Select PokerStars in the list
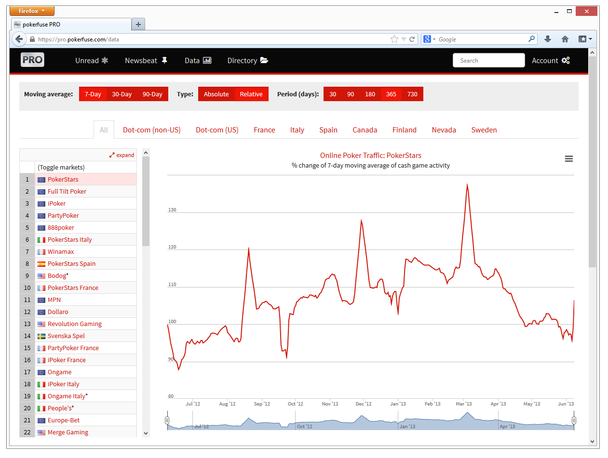Viewport: 608px width, 458px height. [78, 179]
